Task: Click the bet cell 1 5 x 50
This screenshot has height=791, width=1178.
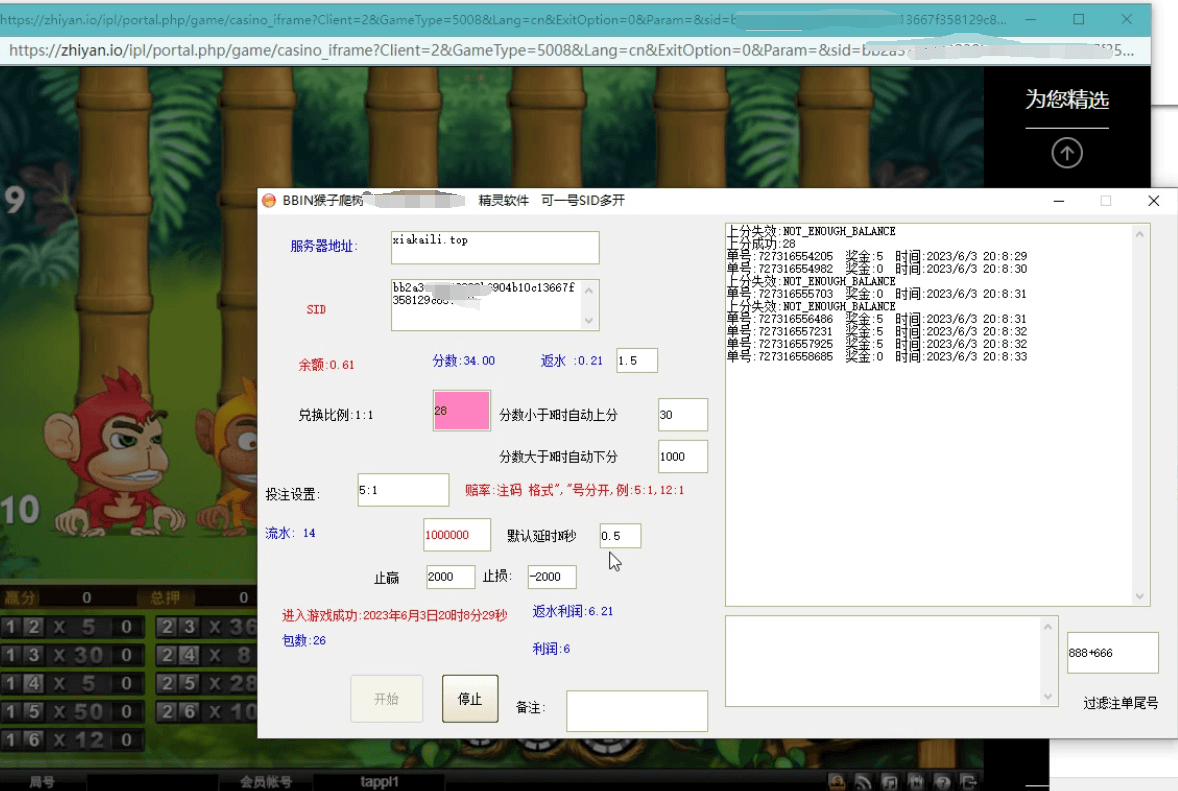Action: click(x=74, y=711)
